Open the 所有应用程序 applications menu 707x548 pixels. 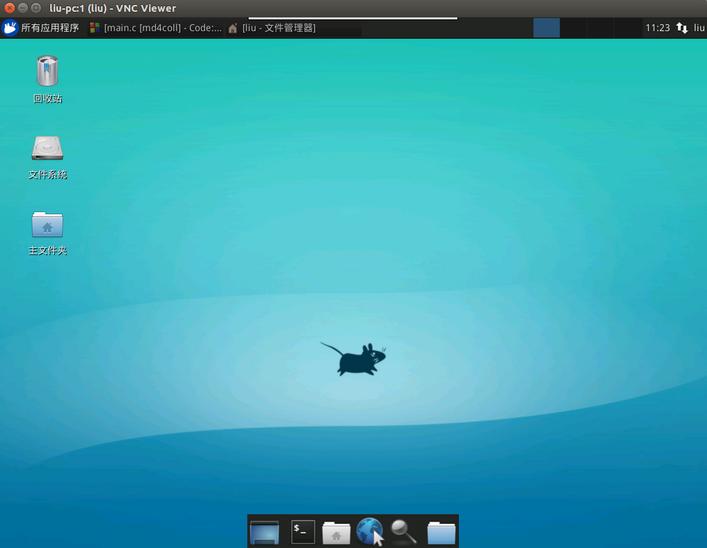(41, 28)
